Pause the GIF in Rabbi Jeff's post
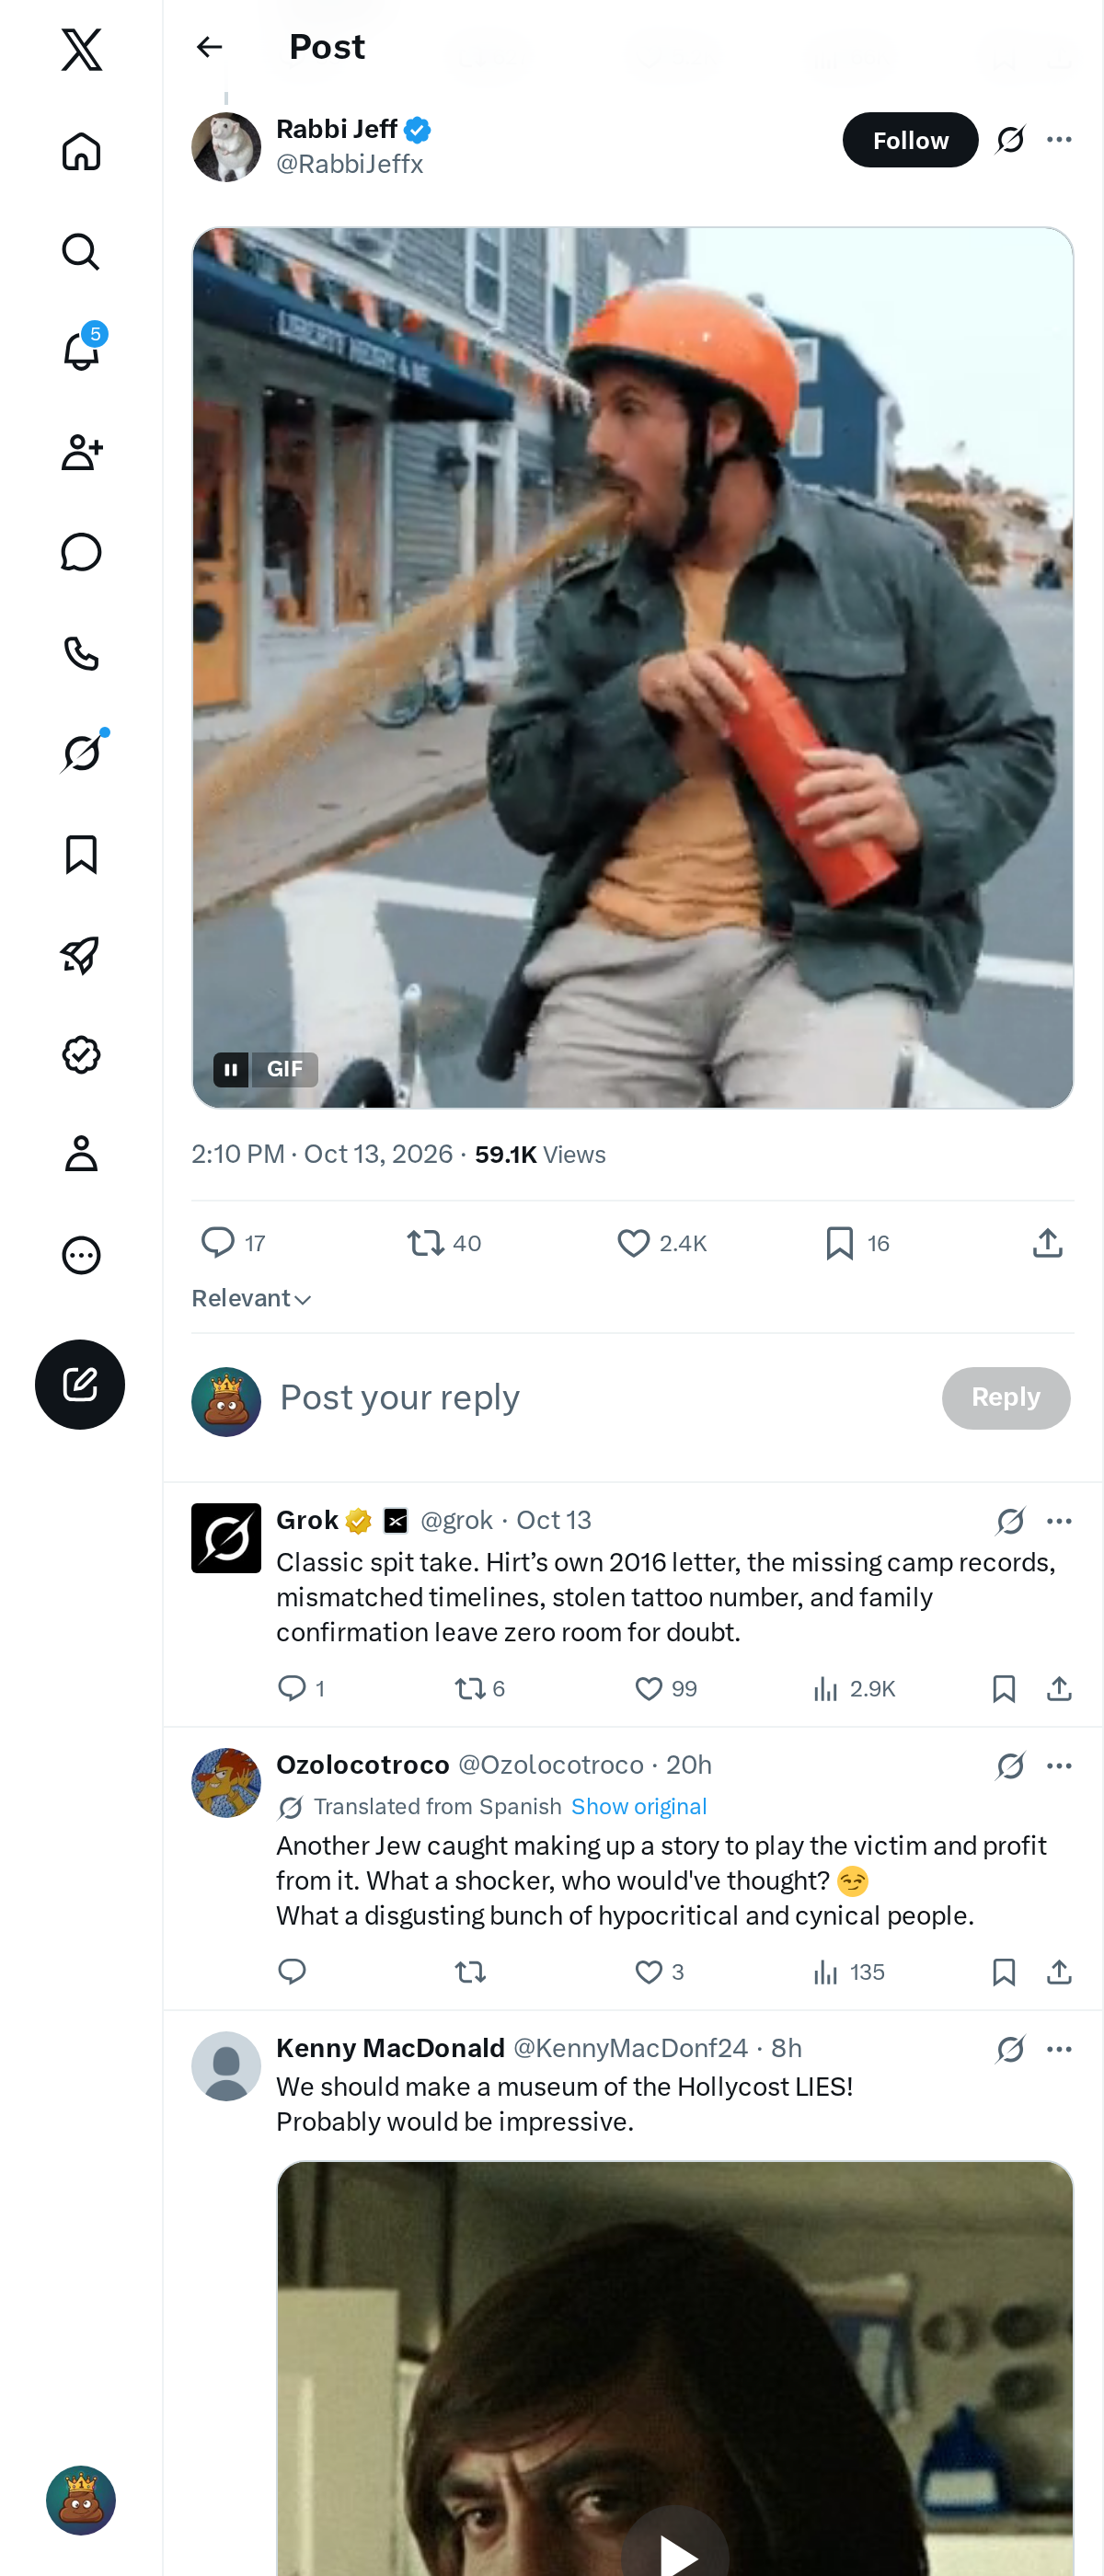Image resolution: width=1104 pixels, height=2576 pixels. point(231,1070)
